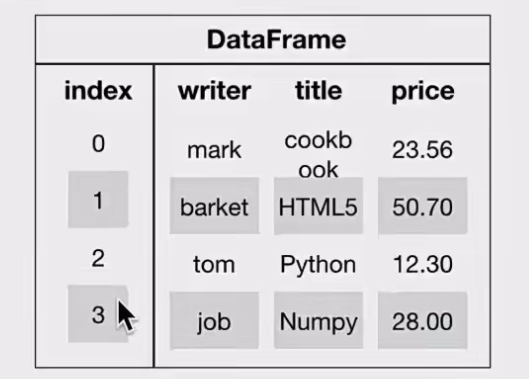Click index value 2

click(98, 259)
